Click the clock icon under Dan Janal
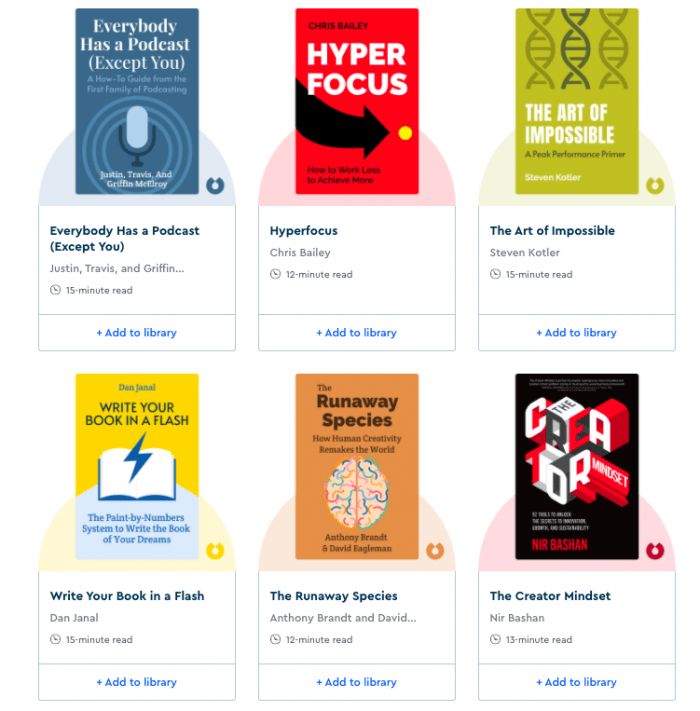Viewport: 700px width, 711px height. tap(55, 639)
